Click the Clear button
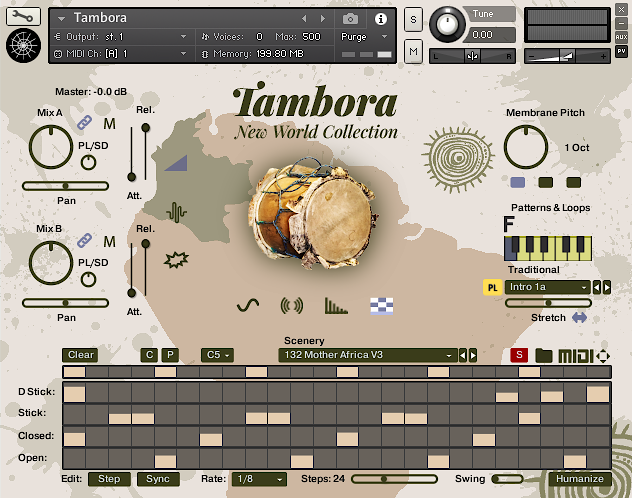Image resolution: width=632 pixels, height=498 pixels. tap(80, 355)
